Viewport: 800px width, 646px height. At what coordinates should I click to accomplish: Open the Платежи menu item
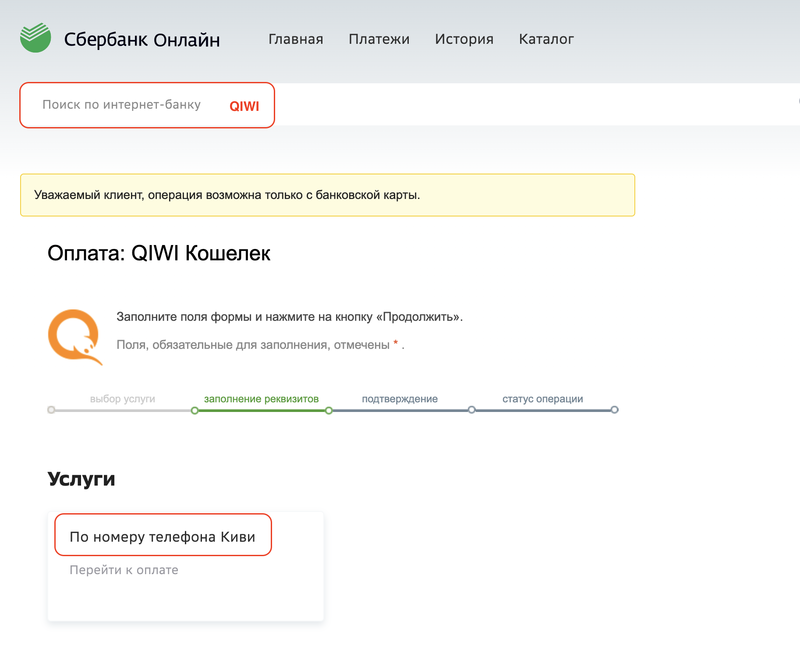tap(379, 39)
